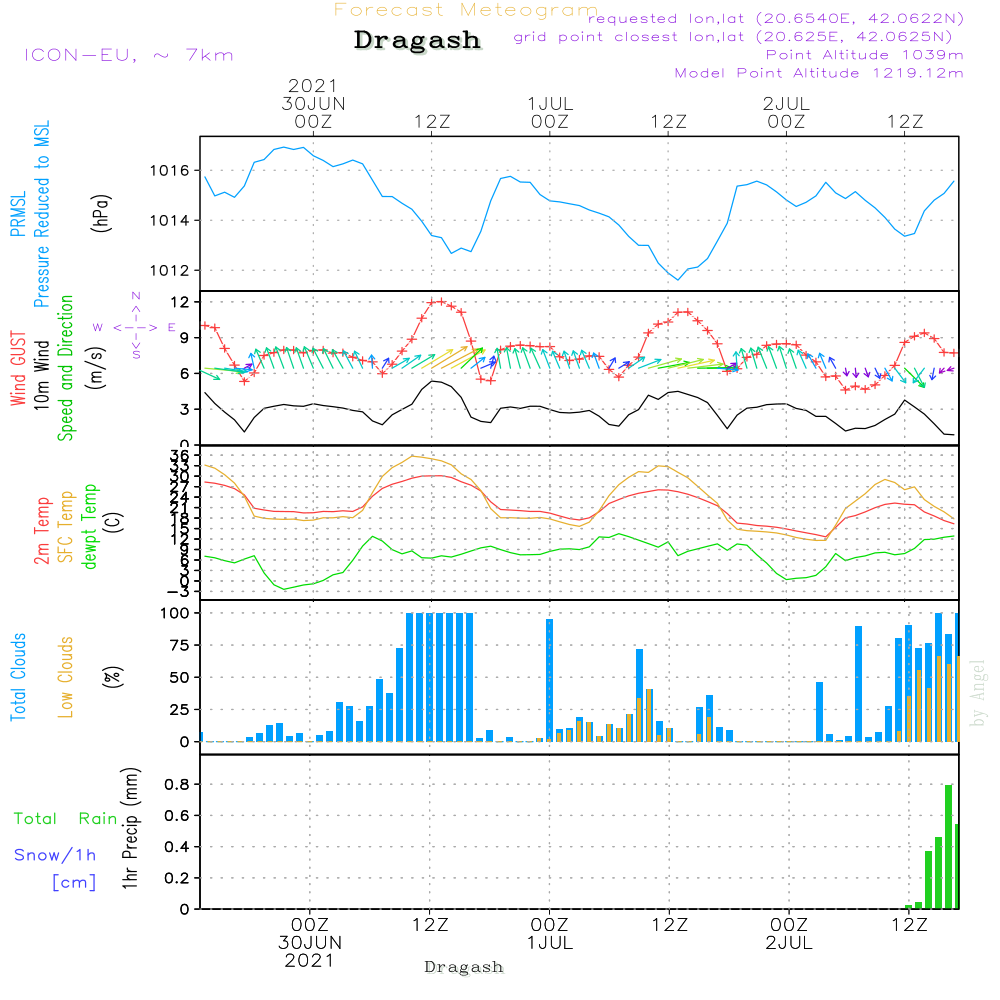The image size is (1000, 1000).
Task: Select the '9' value on the wind axis
Action: (x=184, y=337)
